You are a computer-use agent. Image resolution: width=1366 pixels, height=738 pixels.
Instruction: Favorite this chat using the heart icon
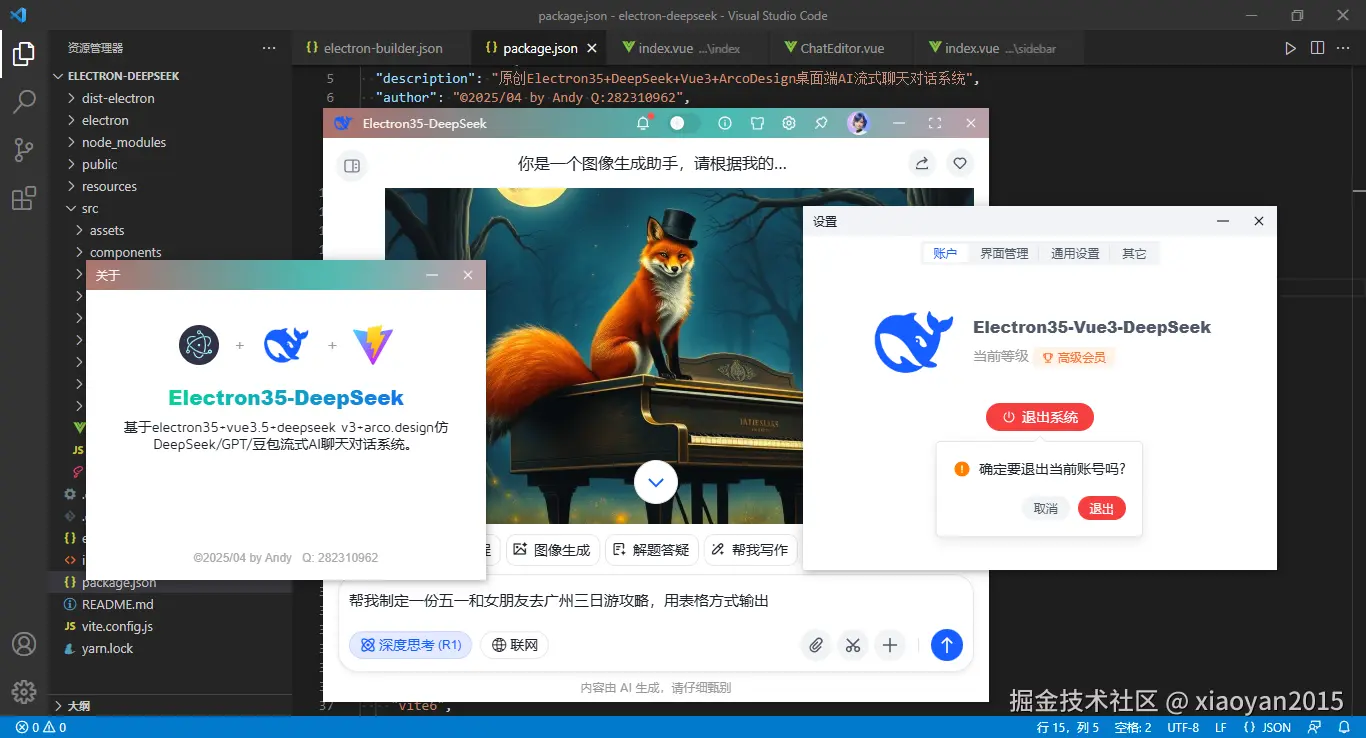(959, 163)
